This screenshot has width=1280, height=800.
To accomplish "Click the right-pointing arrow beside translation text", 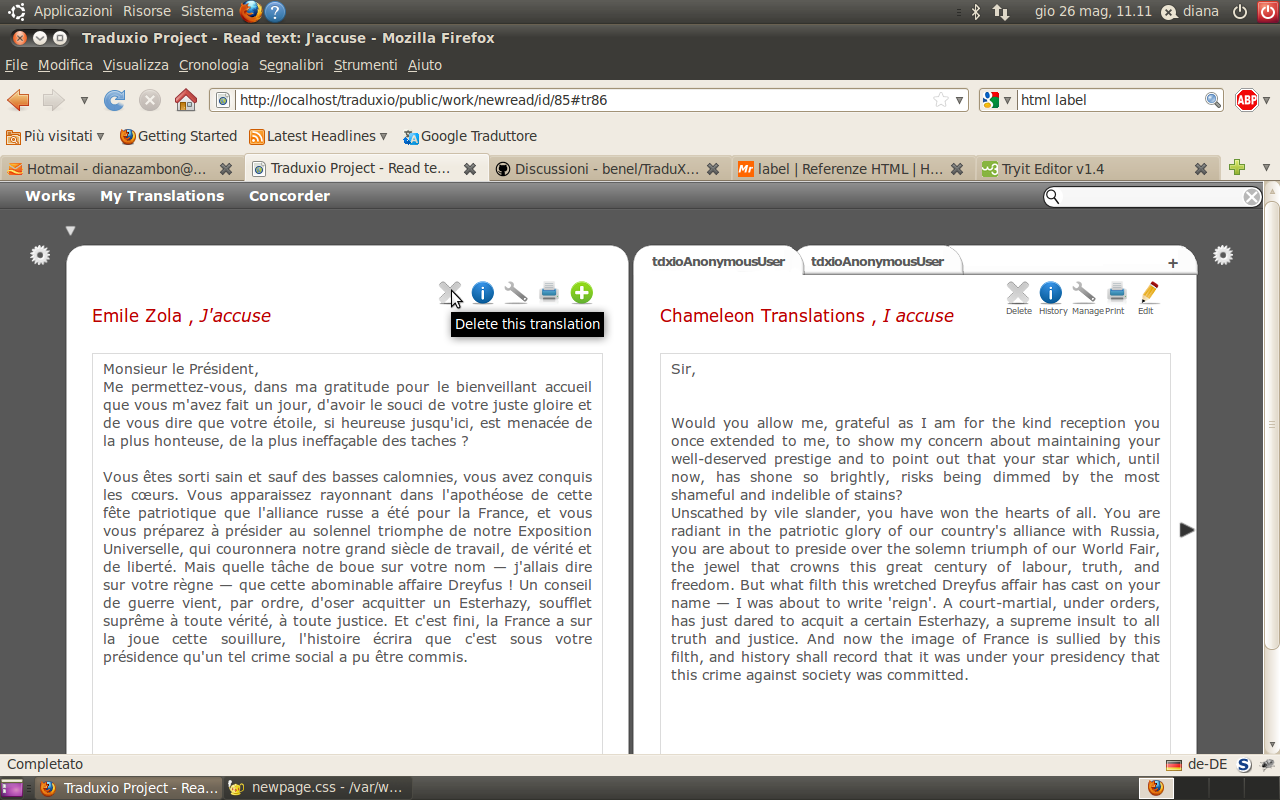I will tap(1187, 529).
